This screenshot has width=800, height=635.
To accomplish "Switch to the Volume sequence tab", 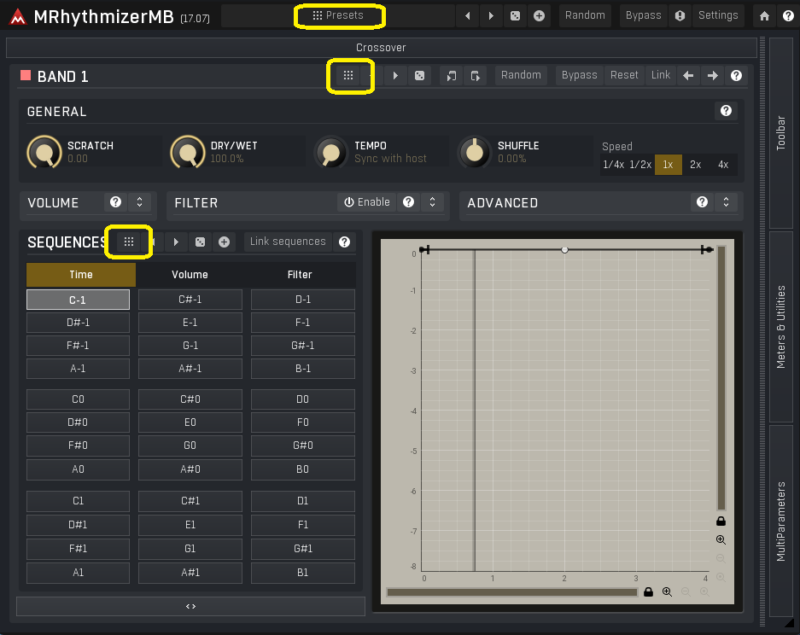I will [190, 274].
